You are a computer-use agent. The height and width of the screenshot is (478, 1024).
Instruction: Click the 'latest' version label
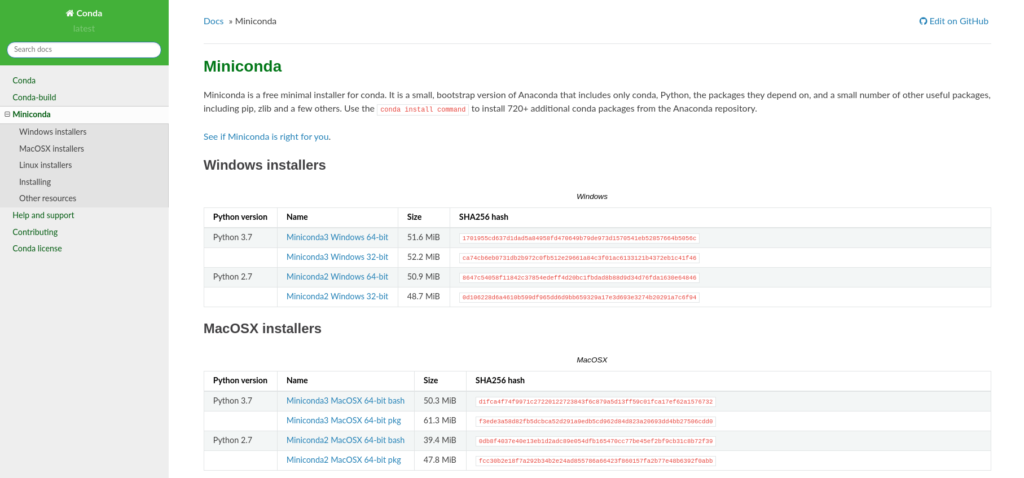[x=84, y=29]
